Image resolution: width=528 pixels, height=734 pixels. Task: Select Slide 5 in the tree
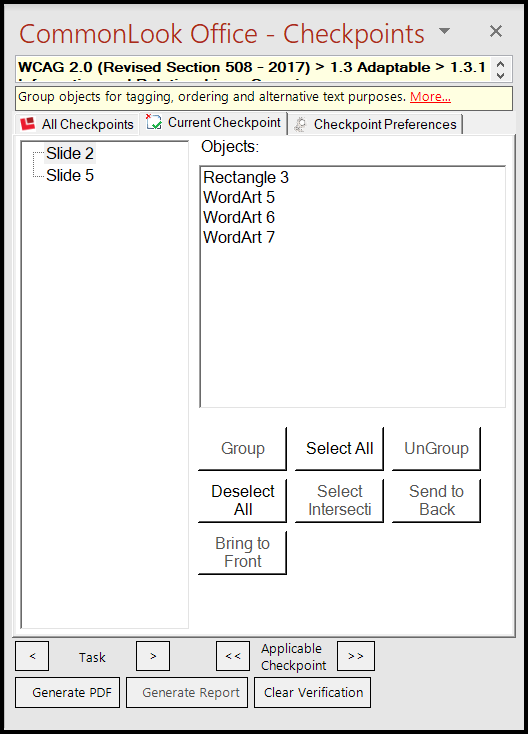click(x=70, y=175)
